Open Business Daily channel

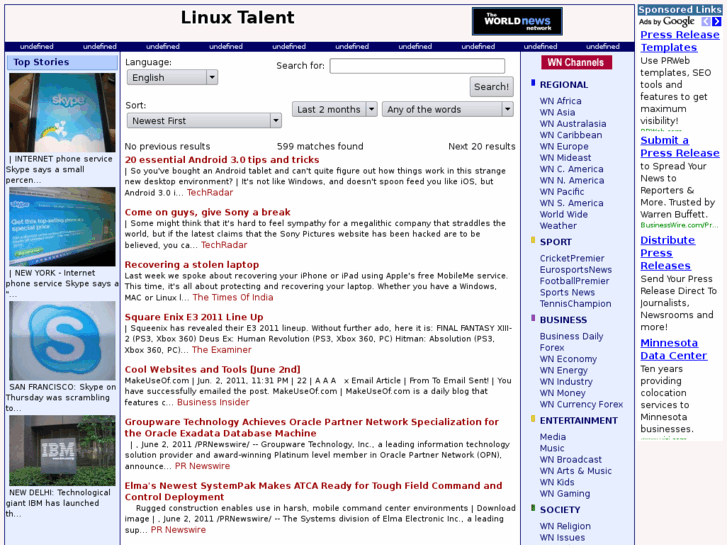tap(571, 336)
